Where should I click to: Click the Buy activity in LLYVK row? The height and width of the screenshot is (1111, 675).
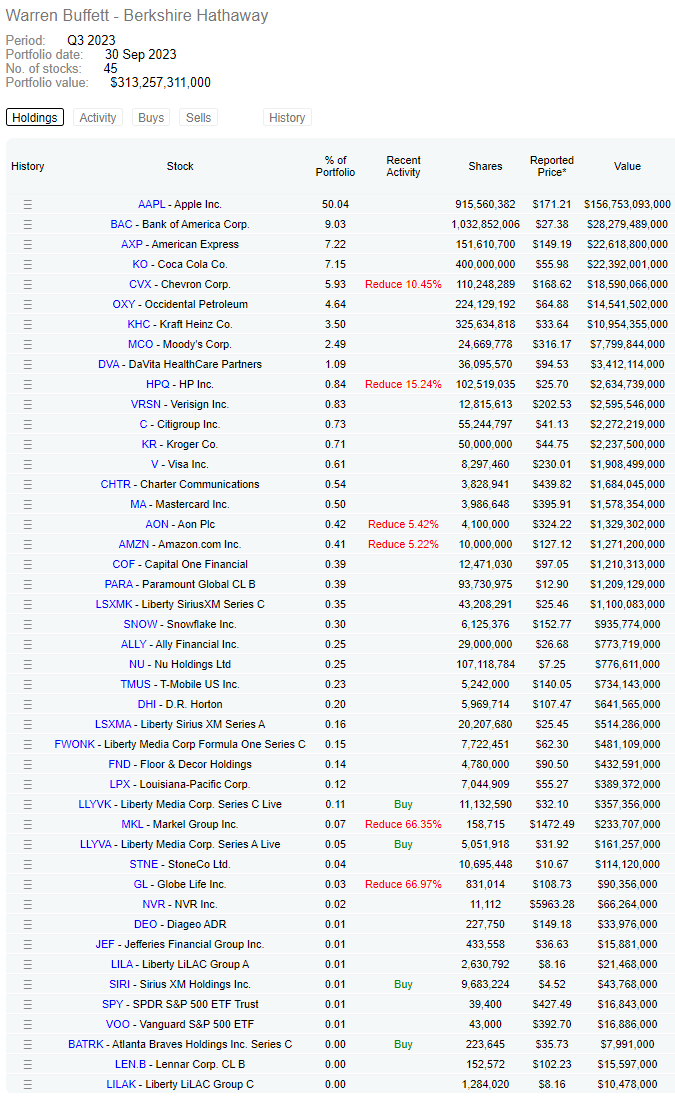[x=404, y=805]
